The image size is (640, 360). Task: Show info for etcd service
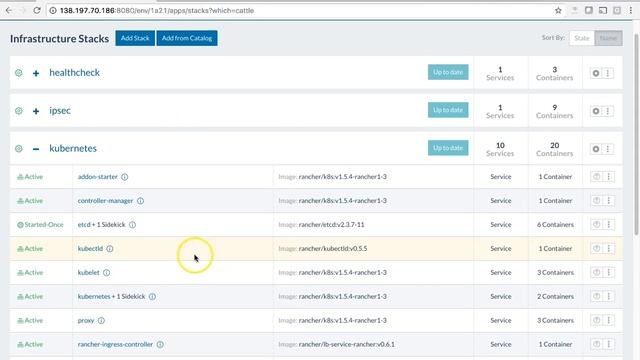133,225
